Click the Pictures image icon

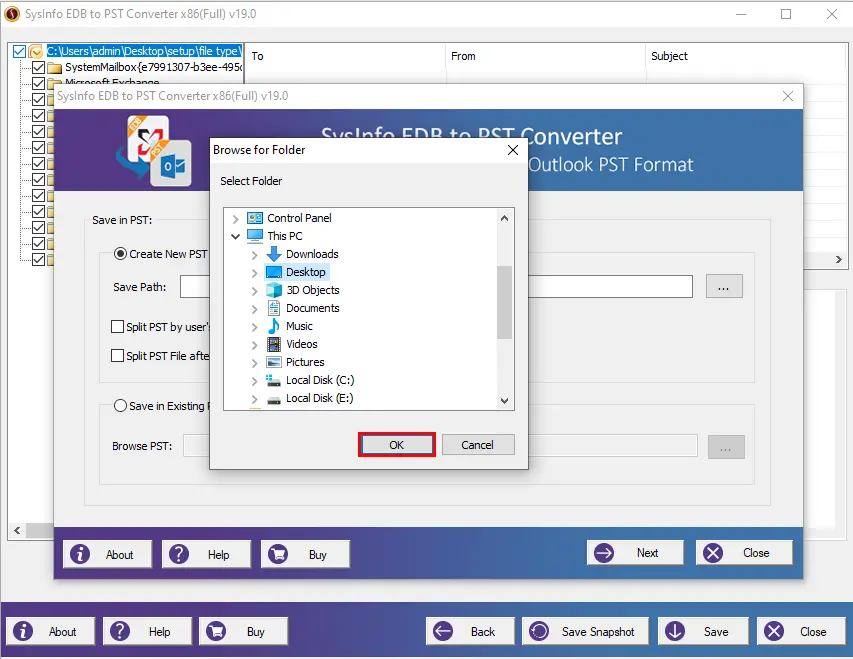click(x=274, y=361)
